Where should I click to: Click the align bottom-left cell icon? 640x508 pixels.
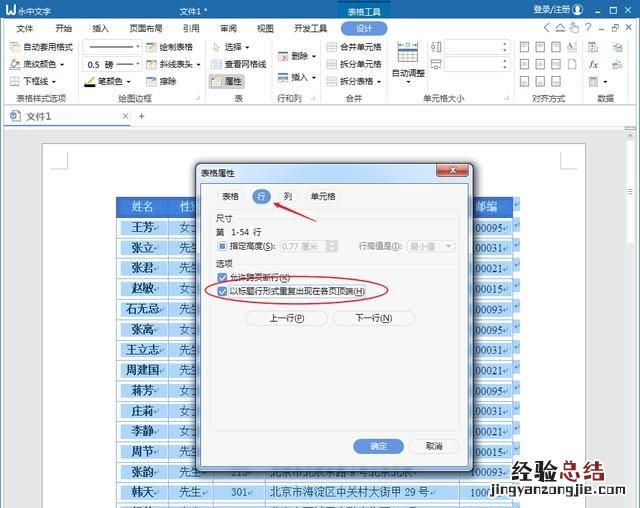point(524,81)
